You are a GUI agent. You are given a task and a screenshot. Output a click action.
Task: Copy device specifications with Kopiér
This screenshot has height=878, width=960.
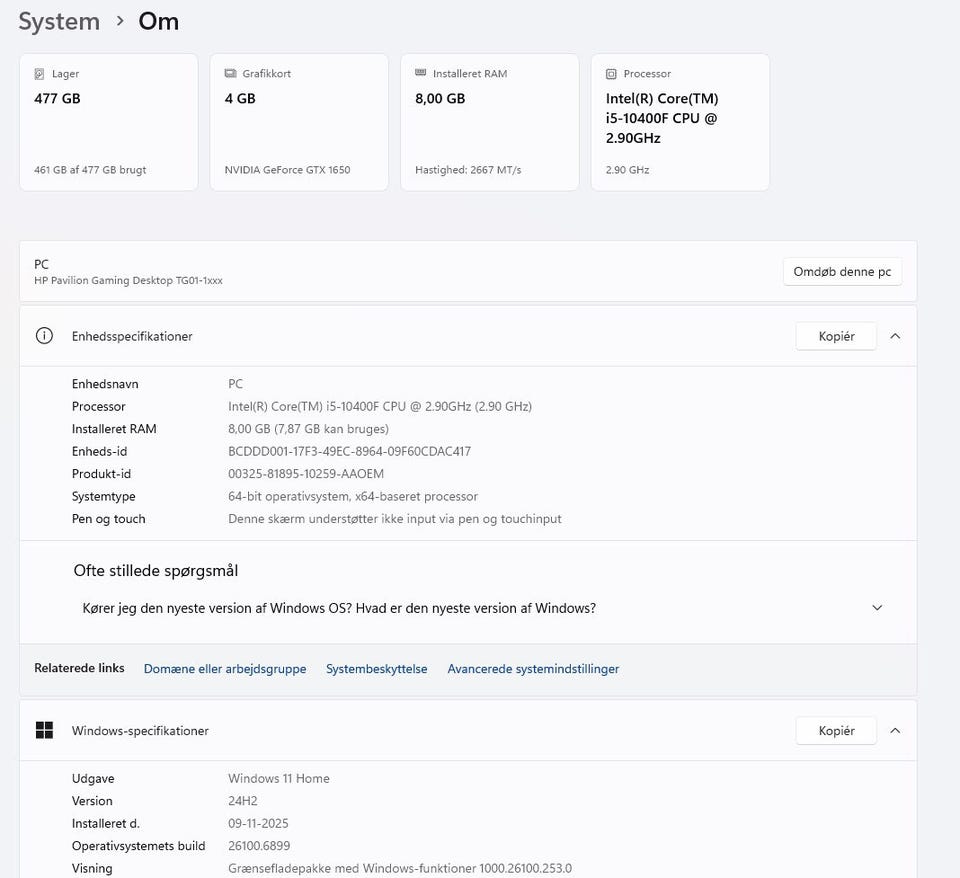(836, 336)
